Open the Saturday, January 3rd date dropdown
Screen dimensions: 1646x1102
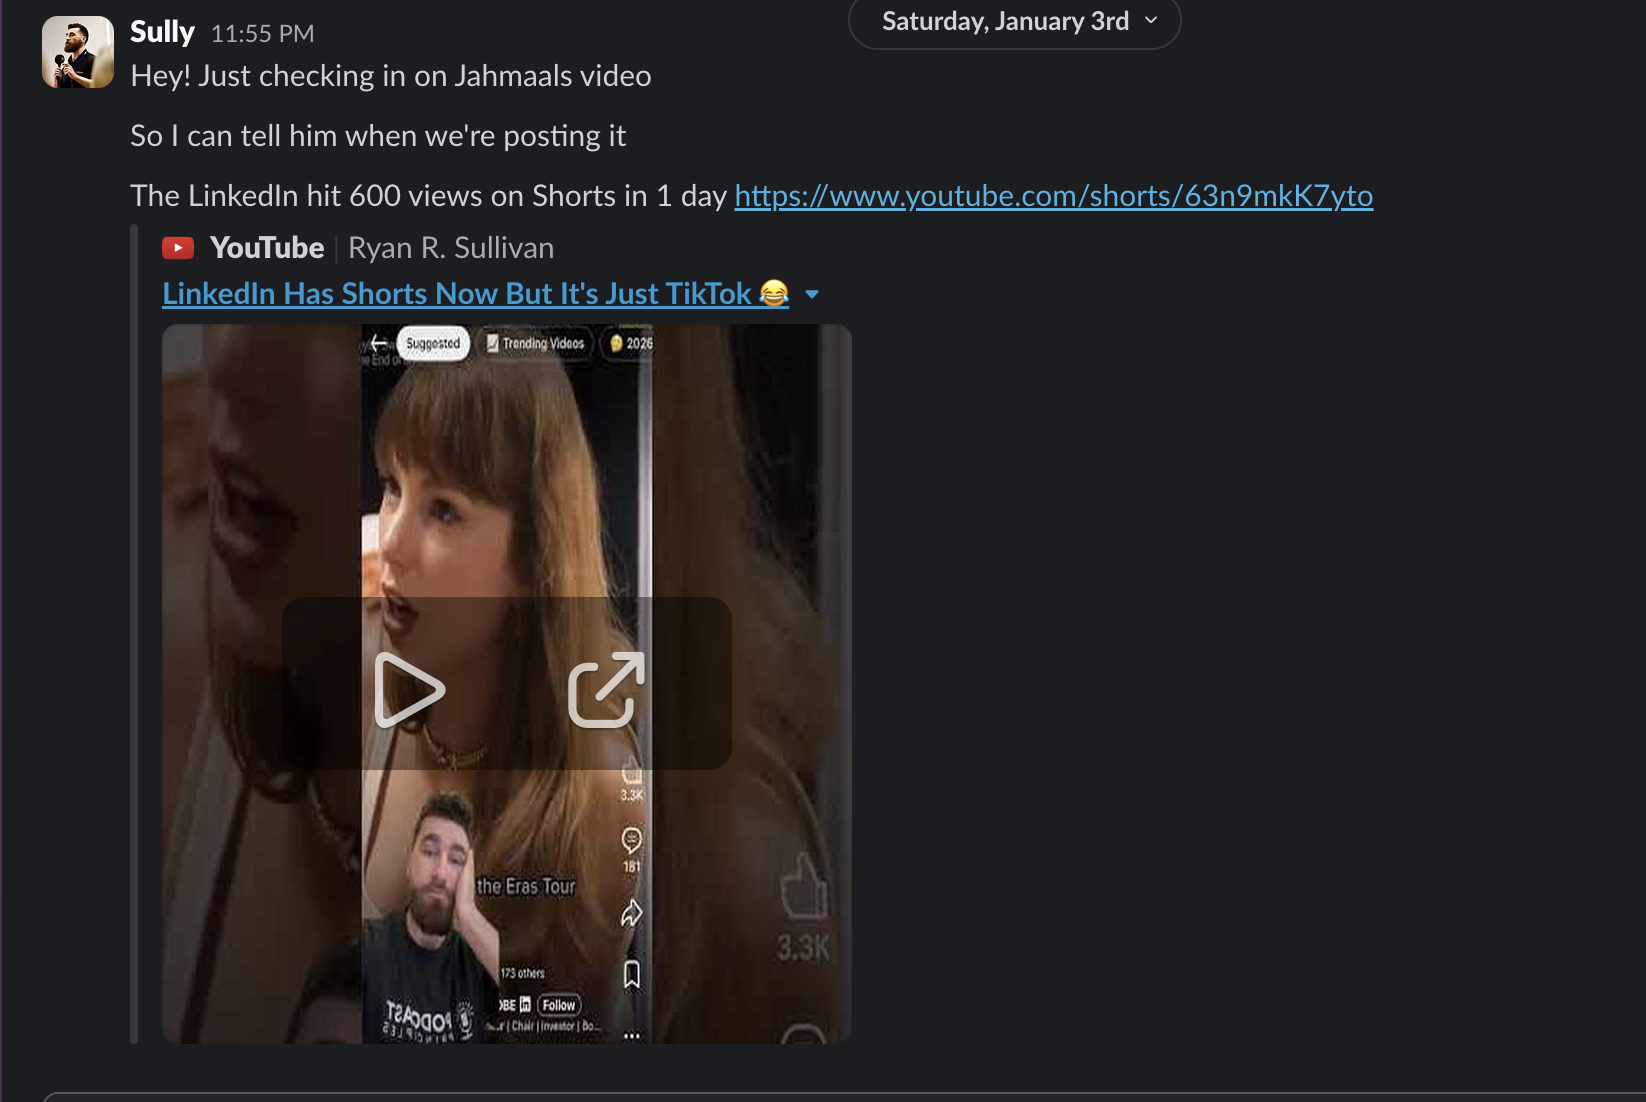[x=1014, y=22]
